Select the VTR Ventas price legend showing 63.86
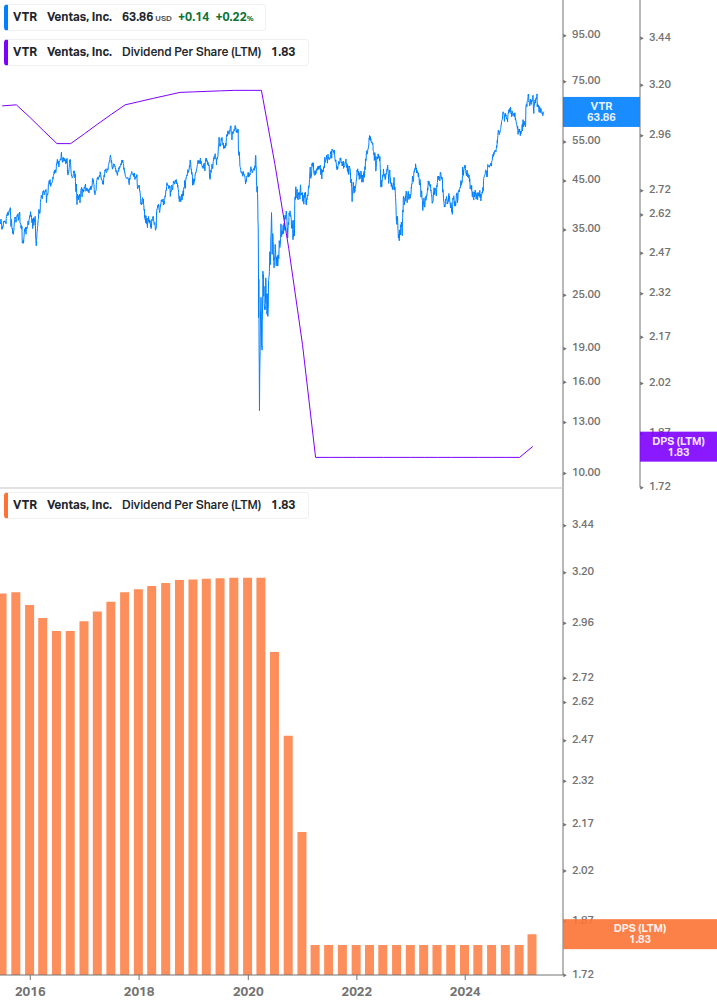This screenshot has width=717, height=1005. pos(135,17)
